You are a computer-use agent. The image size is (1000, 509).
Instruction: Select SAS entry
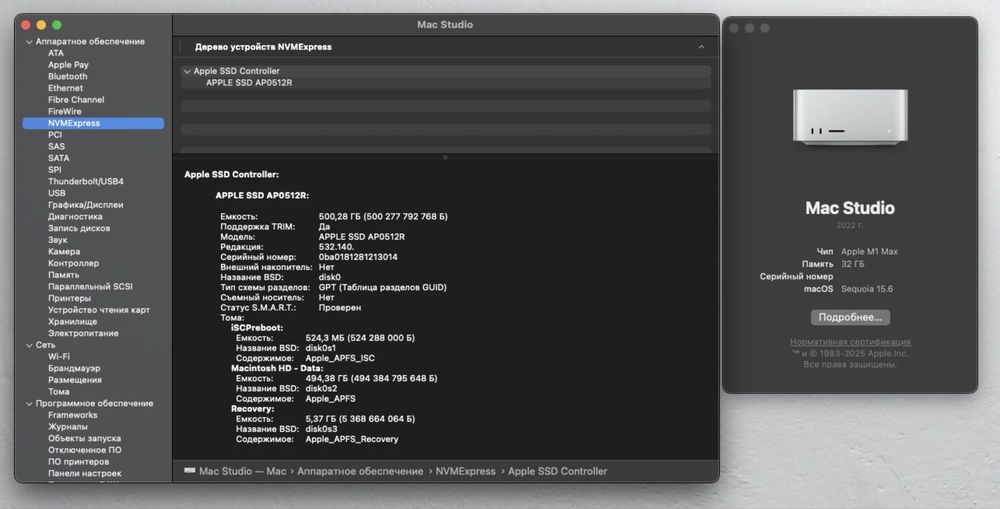pyautogui.click(x=56, y=146)
